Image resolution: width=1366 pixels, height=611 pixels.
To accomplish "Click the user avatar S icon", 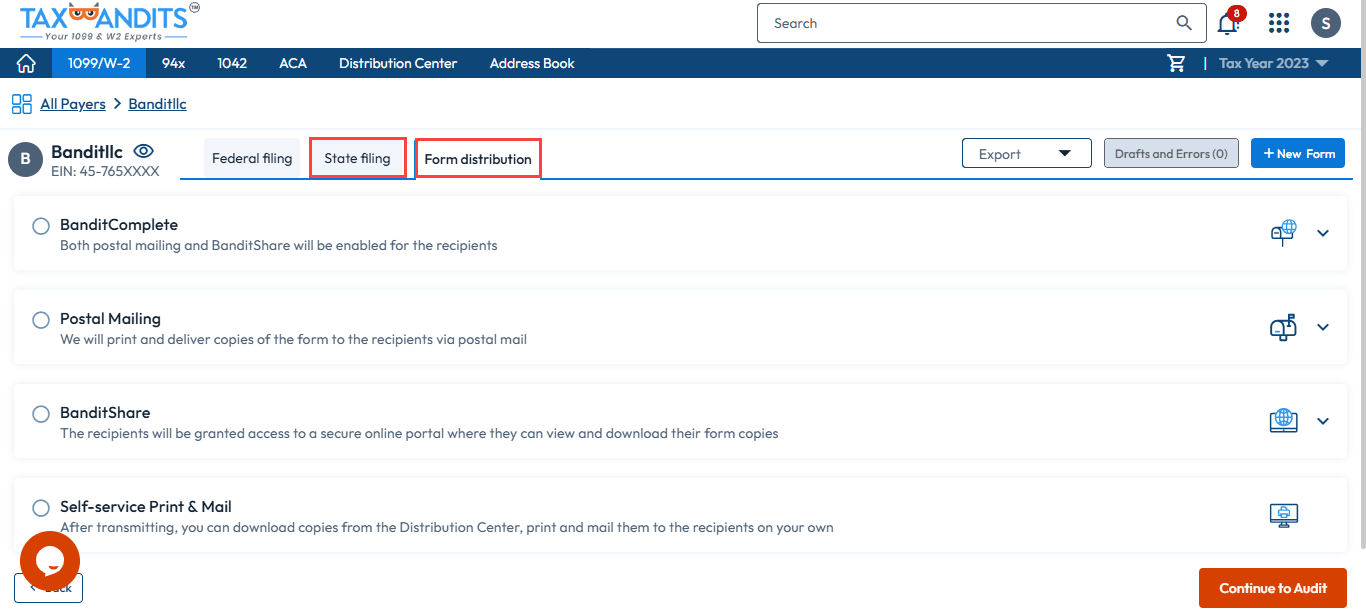I will point(1325,23).
